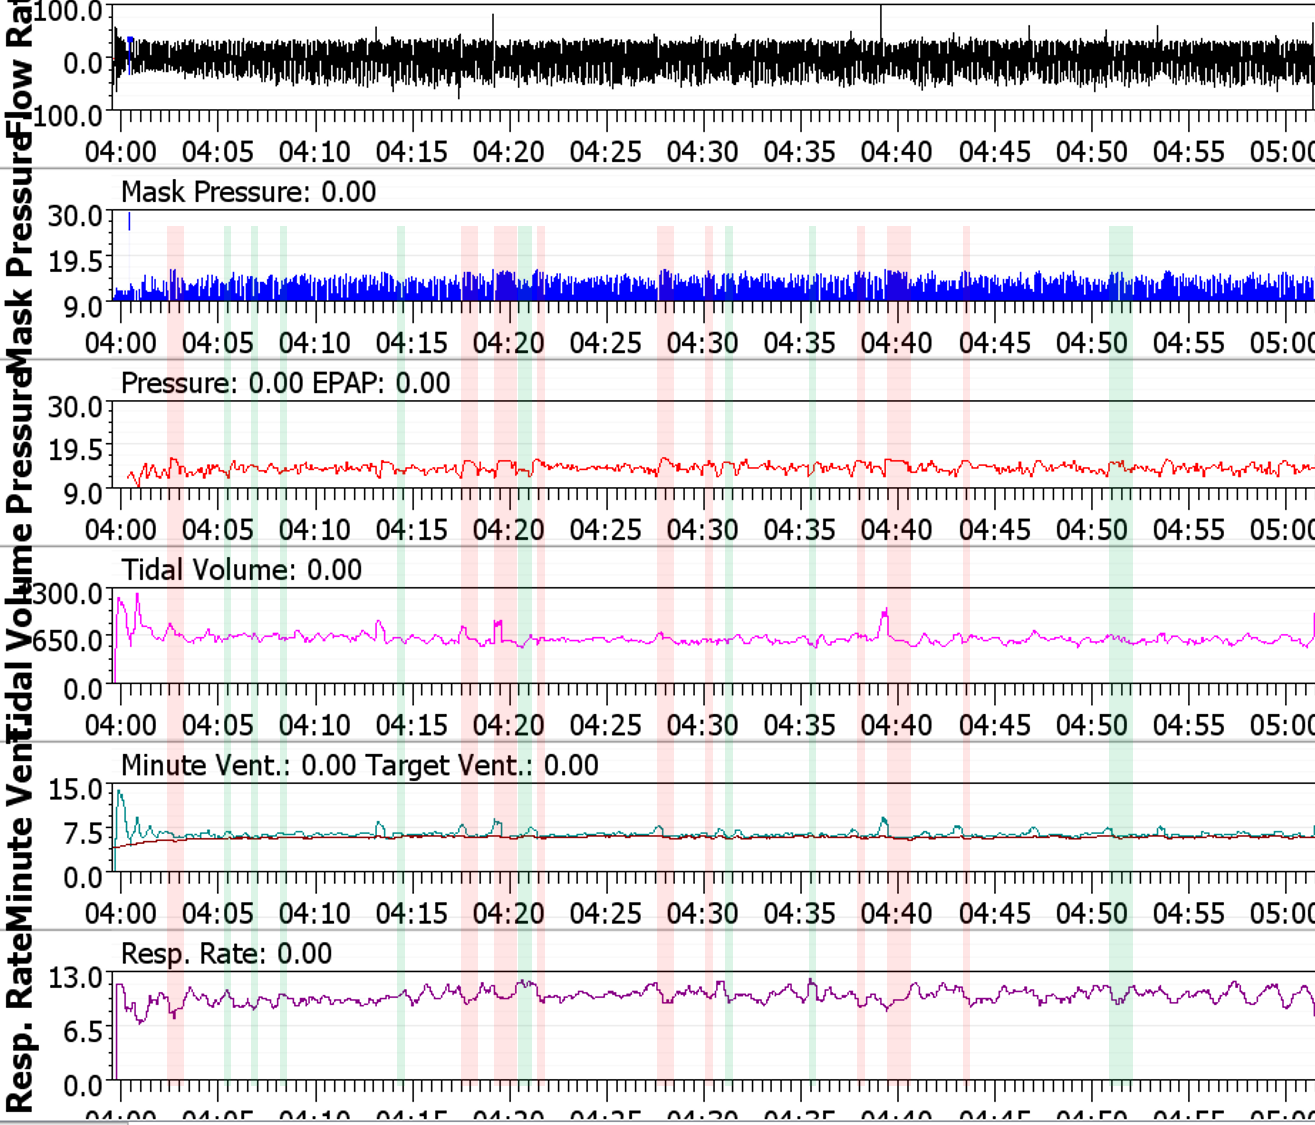The width and height of the screenshot is (1315, 1125).
Task: Click 04:25 on the Mask Pressure time axis
Action: pyautogui.click(x=606, y=343)
